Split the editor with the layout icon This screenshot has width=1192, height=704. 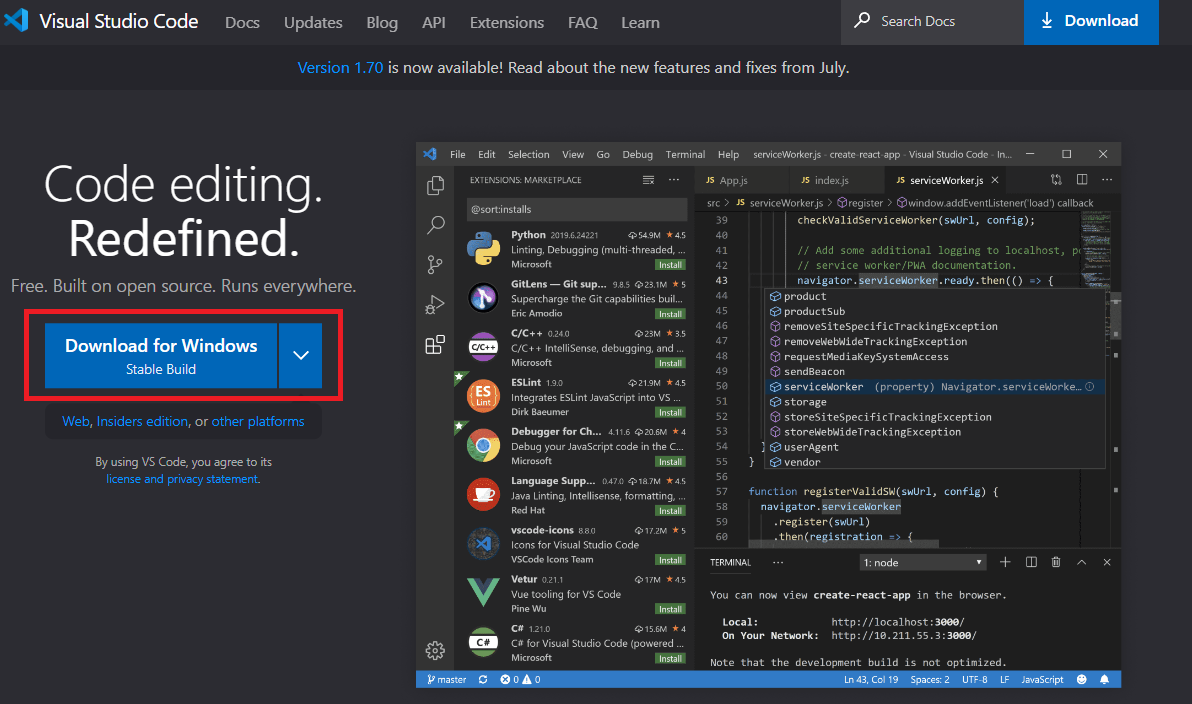[1082, 180]
